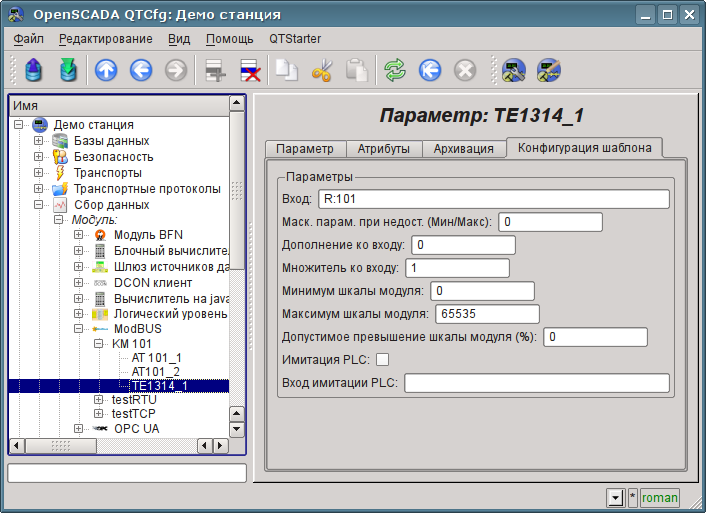Screen dimensions: 706x513
Task: Click the delete item toolbar icon
Action: (249, 70)
